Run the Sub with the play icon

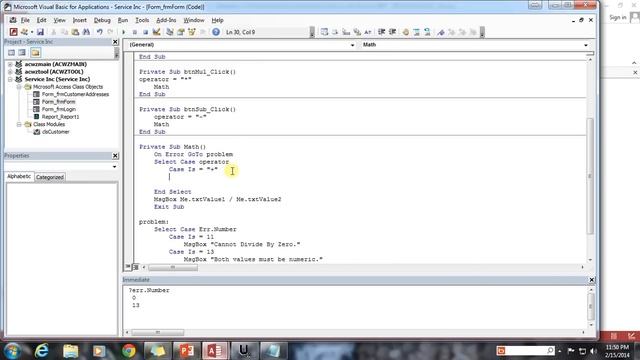pos(124,32)
